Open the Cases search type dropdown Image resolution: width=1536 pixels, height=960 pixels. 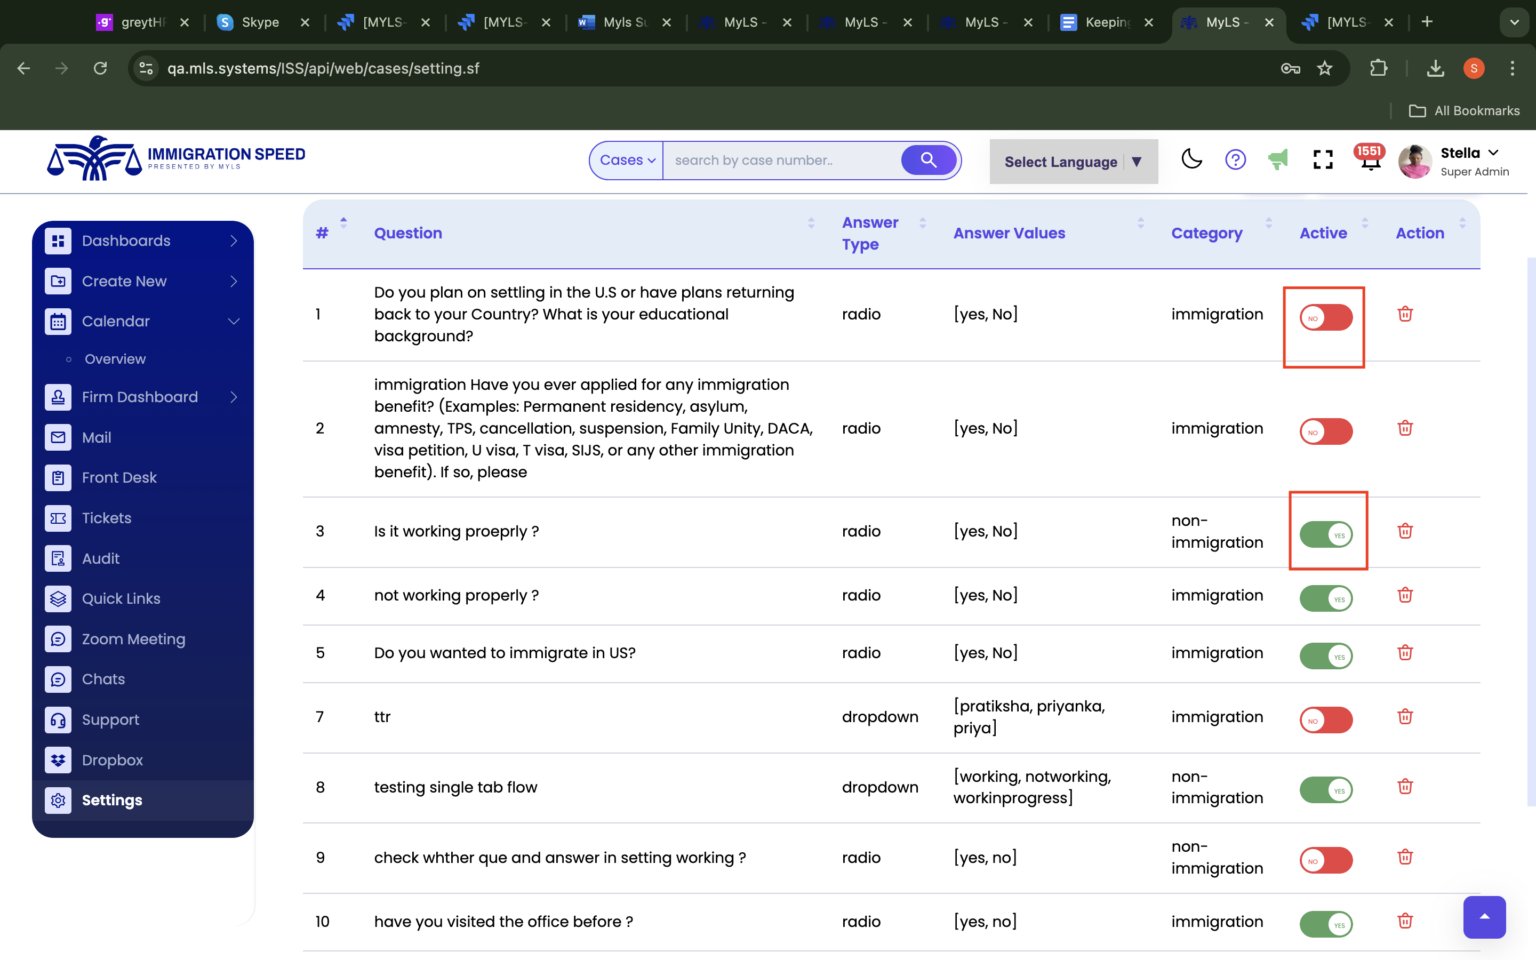(x=626, y=160)
